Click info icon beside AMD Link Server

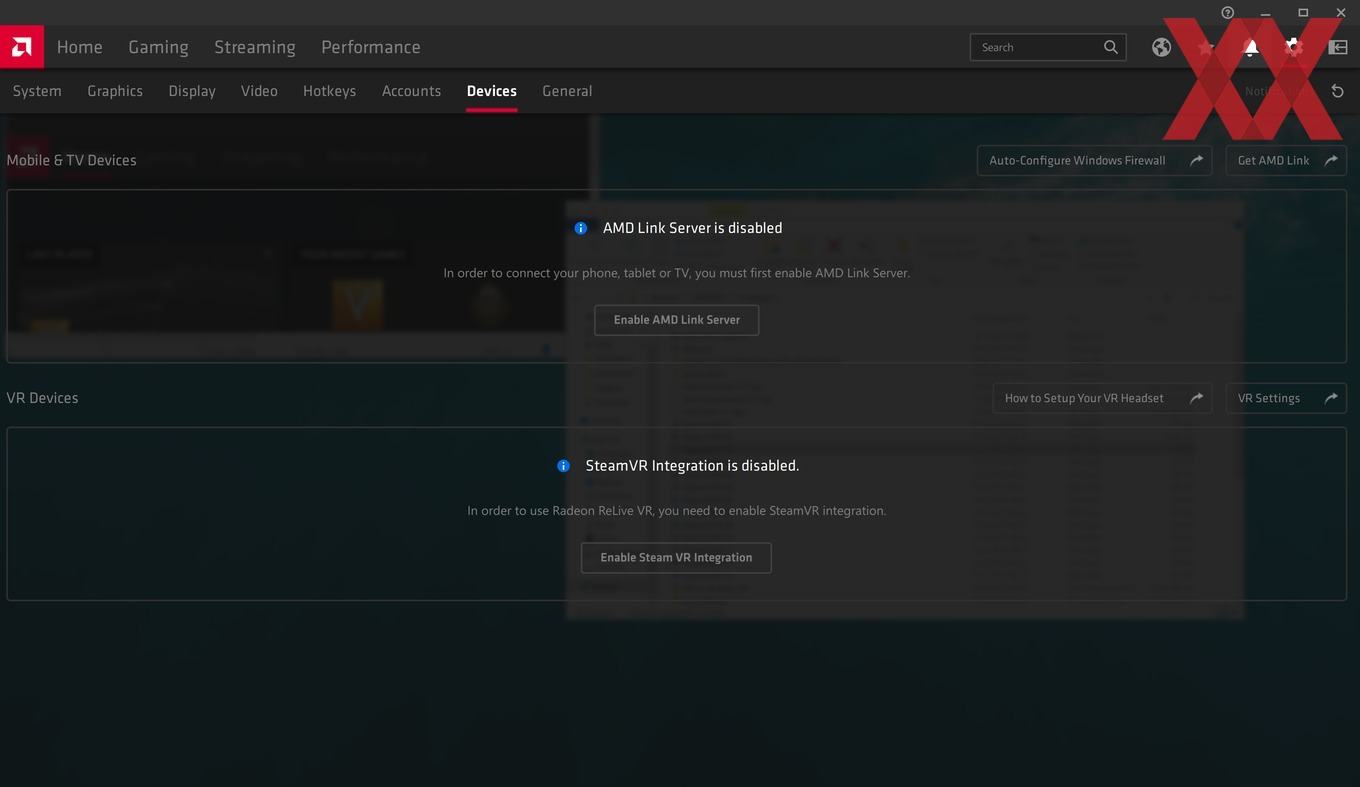pyautogui.click(x=581, y=228)
